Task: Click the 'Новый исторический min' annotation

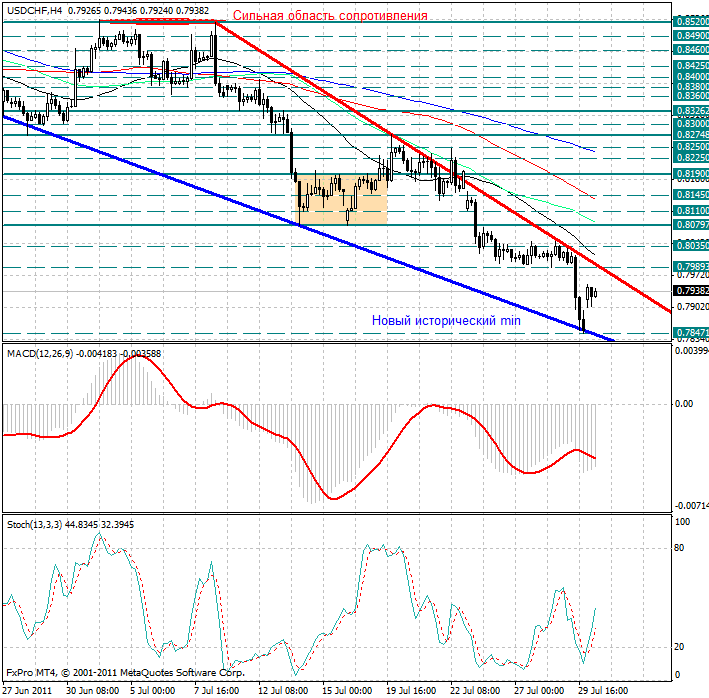Action: [x=446, y=321]
